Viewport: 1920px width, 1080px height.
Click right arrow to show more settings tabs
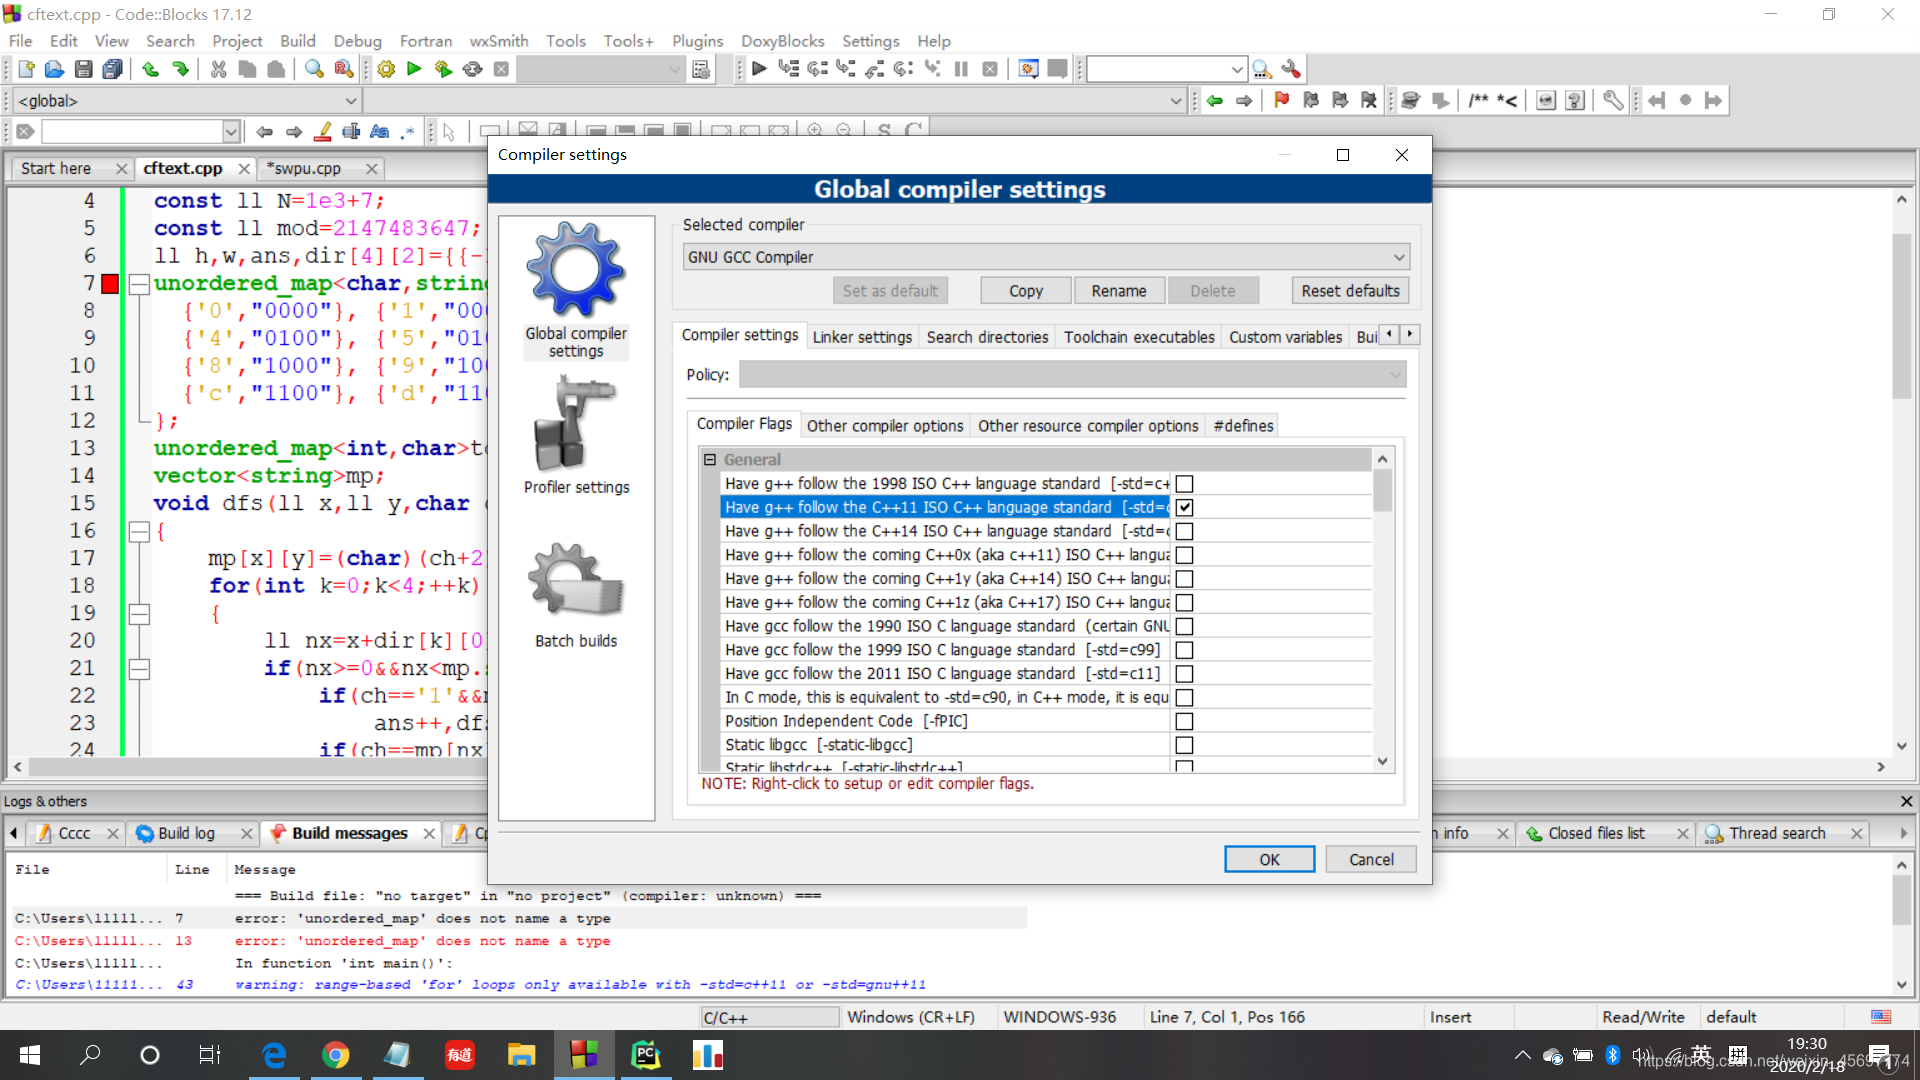pyautogui.click(x=1410, y=334)
